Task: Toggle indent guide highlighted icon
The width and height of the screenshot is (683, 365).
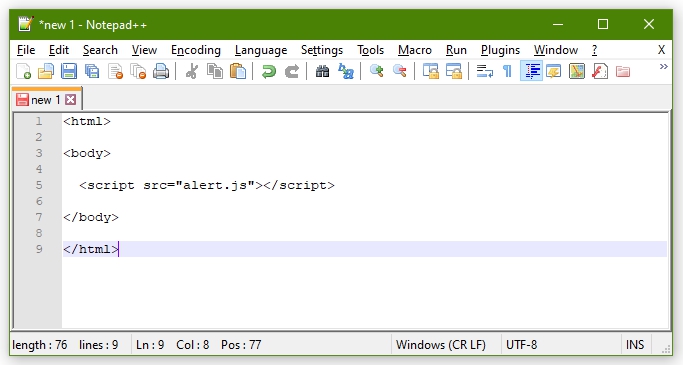Action: (531, 71)
